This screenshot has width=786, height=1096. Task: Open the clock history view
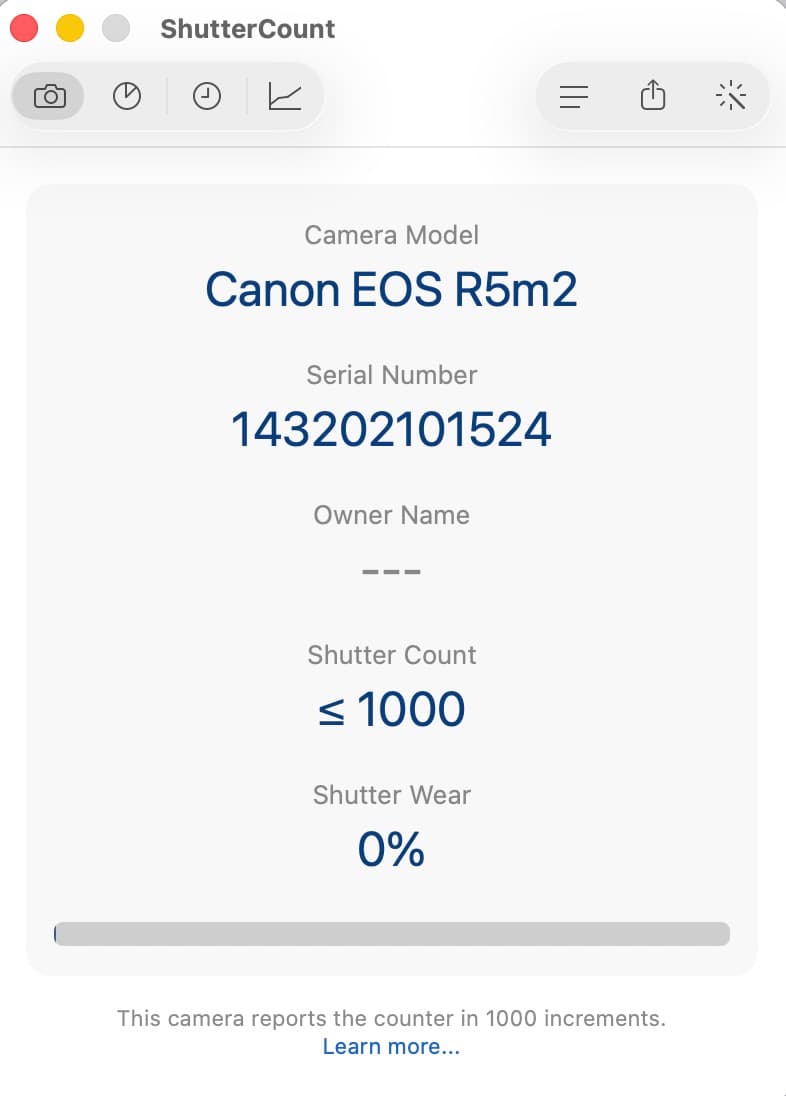tap(207, 96)
